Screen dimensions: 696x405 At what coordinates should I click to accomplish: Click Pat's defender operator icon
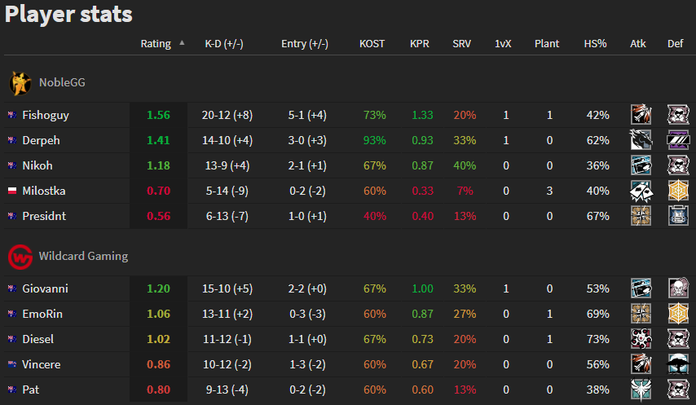[678, 390]
